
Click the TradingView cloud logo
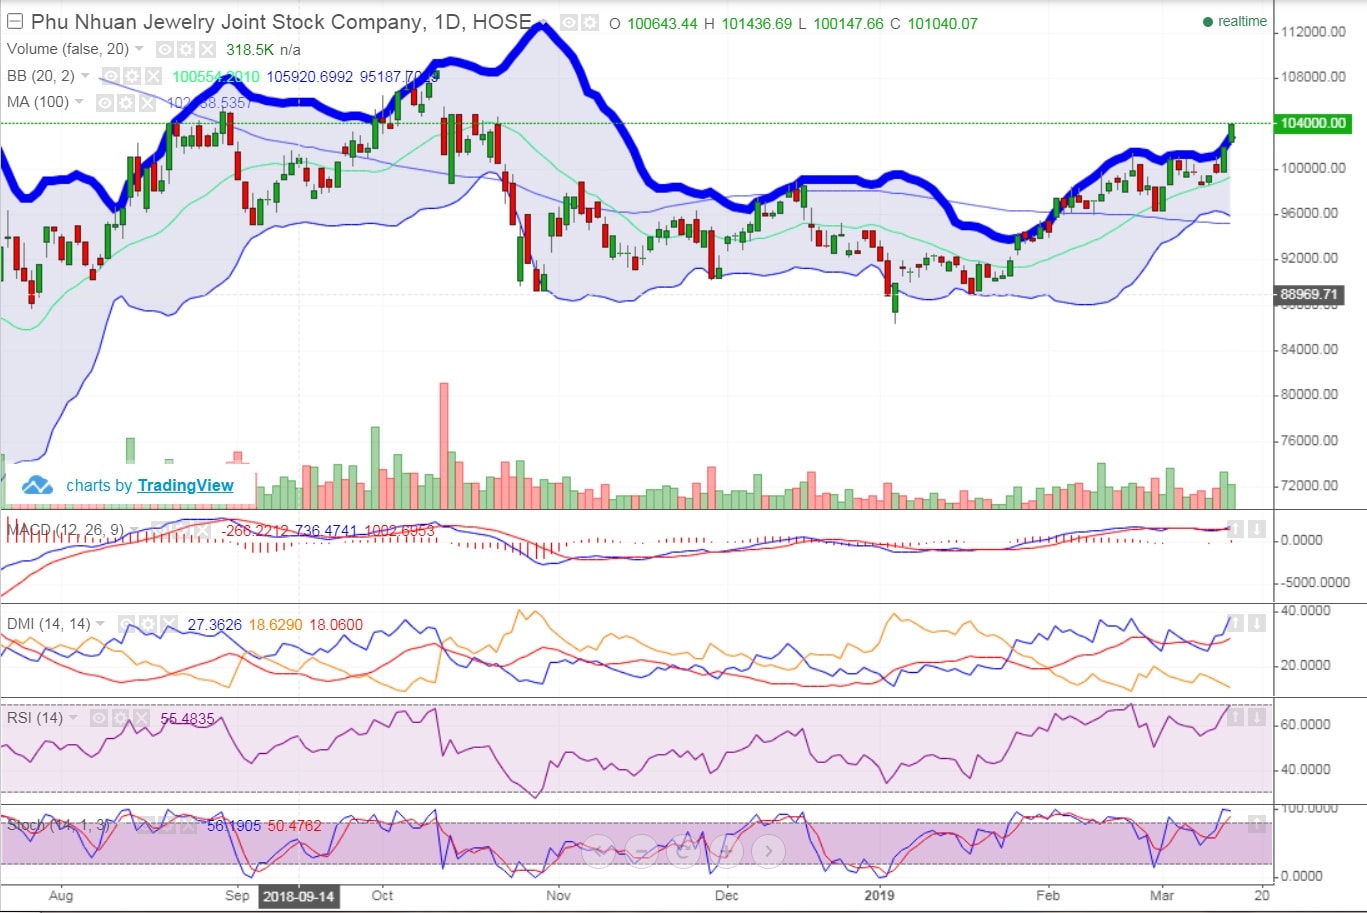coord(38,485)
